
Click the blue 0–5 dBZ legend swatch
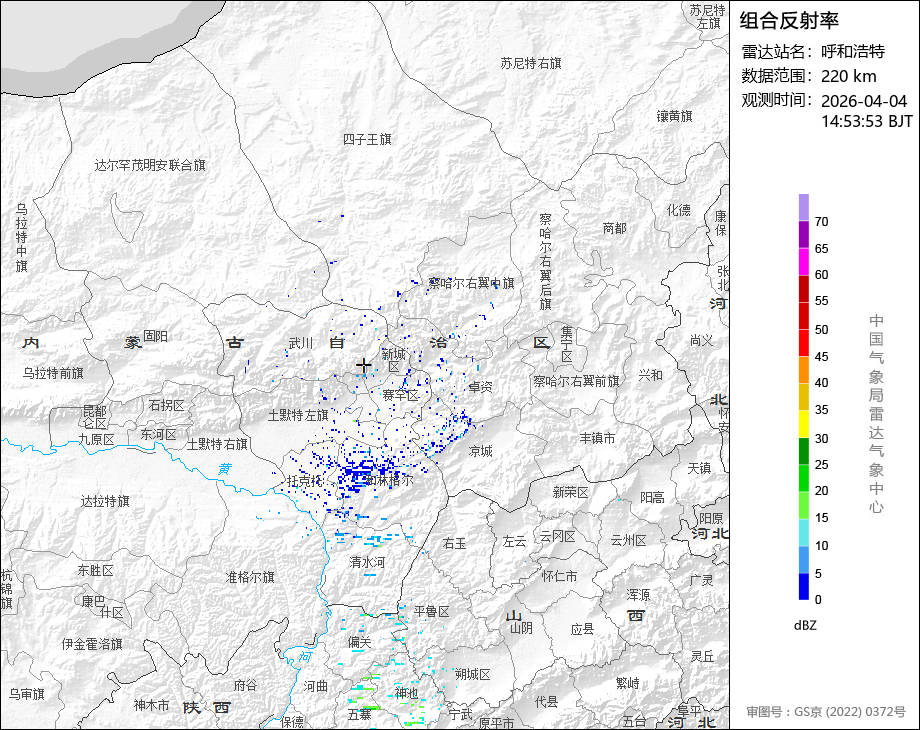803,586
